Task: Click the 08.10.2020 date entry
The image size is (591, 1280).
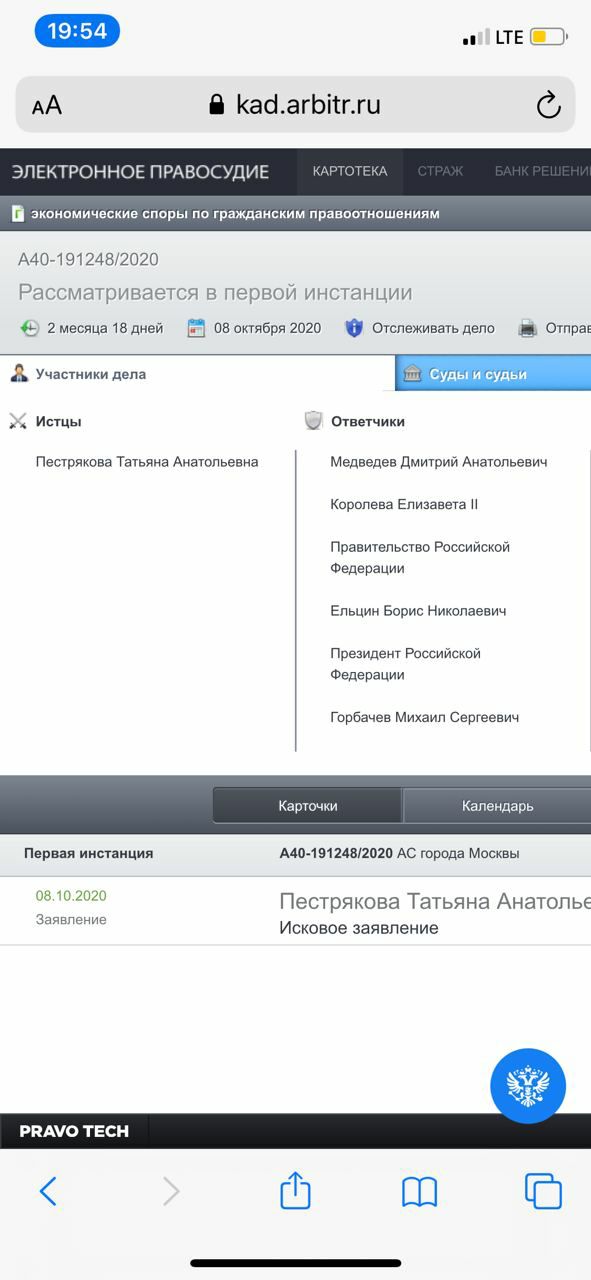Action: [x=71, y=896]
